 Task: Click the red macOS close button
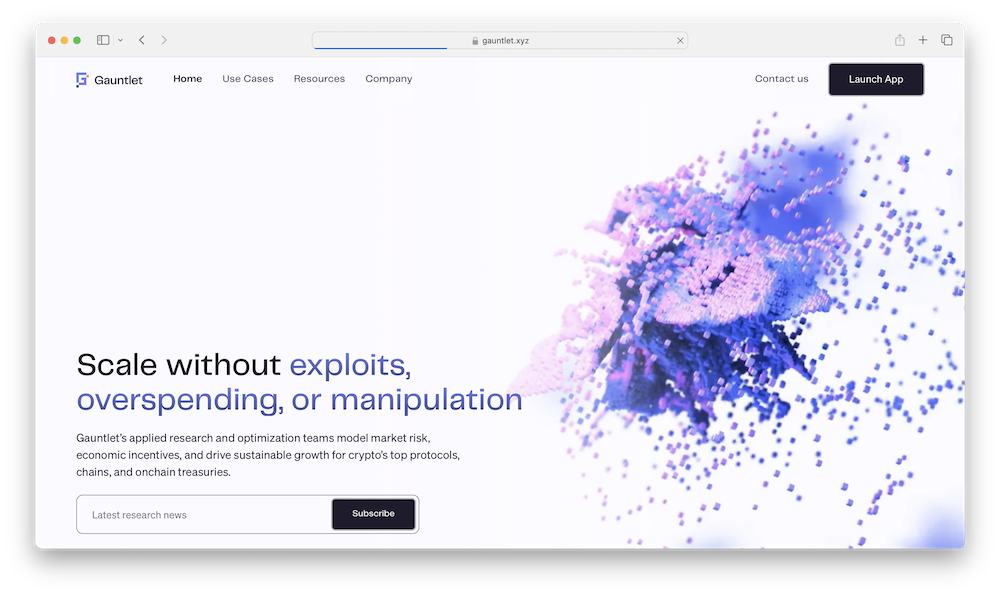pos(52,40)
